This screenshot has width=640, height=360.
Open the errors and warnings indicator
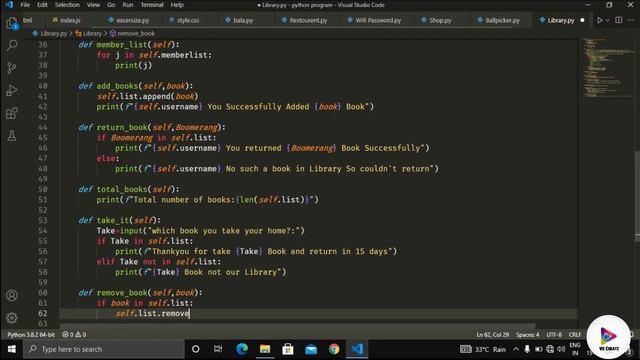click(x=74, y=334)
